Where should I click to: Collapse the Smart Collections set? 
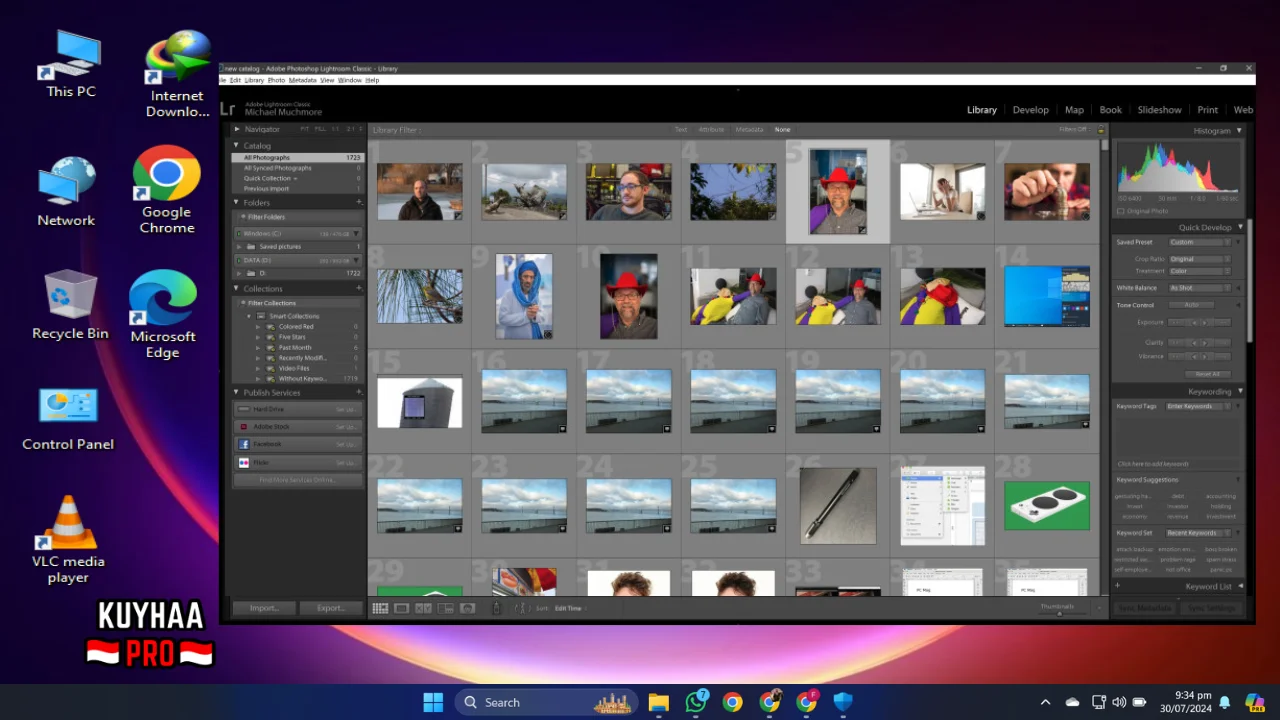tap(249, 316)
